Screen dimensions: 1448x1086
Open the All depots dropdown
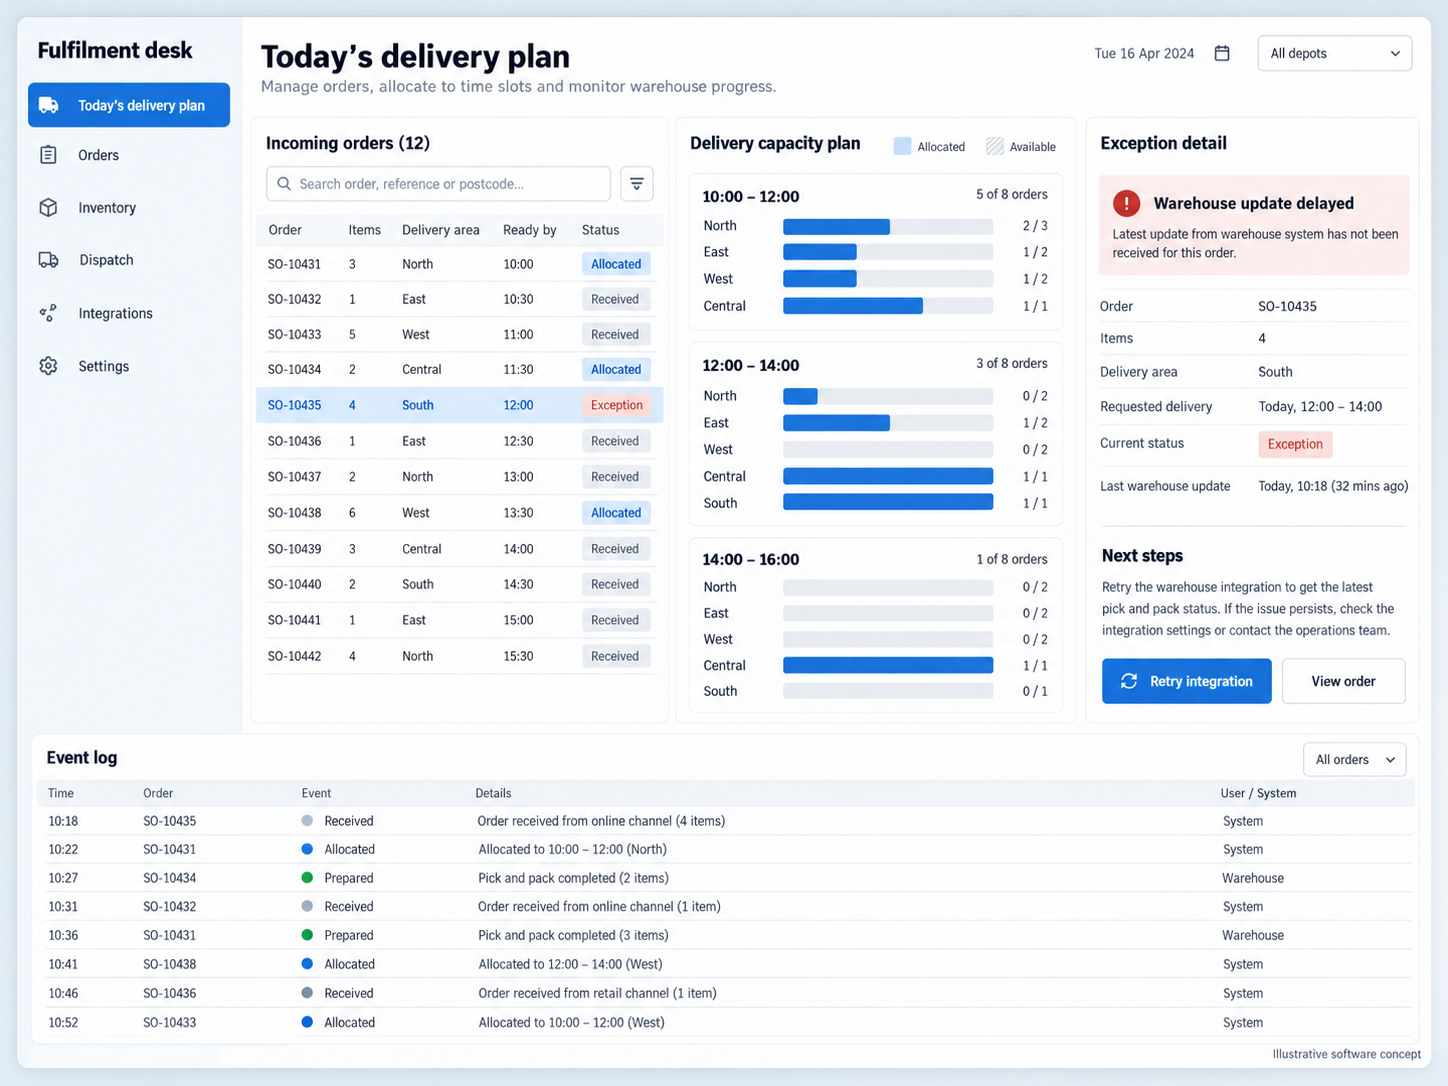[x=1334, y=53]
